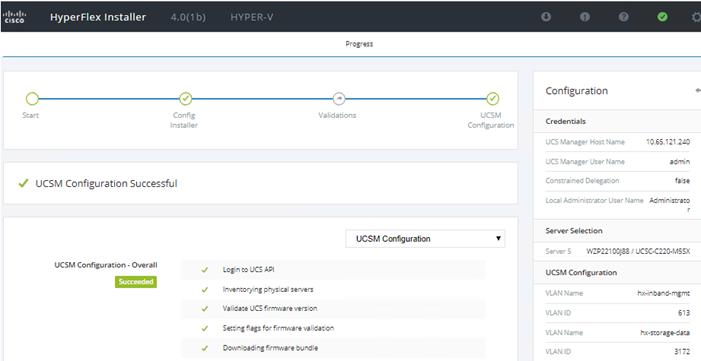Screen dimensions: 701x361
Task: Click the Progress tab label
Action: point(359,44)
